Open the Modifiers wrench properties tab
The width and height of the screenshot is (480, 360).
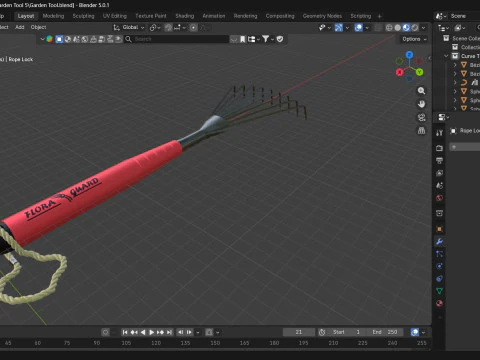click(439, 242)
